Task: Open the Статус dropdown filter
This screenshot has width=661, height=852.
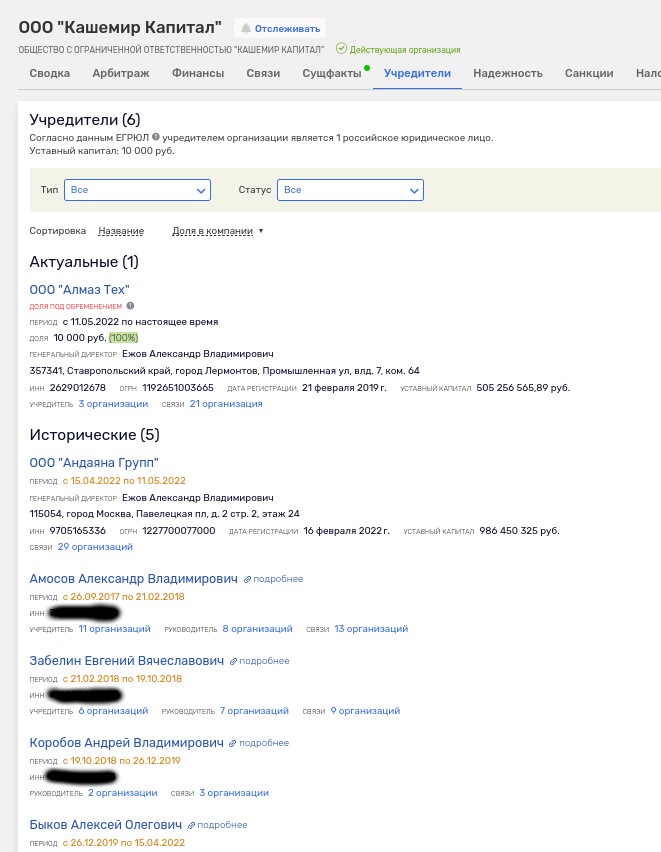Action: coord(351,190)
